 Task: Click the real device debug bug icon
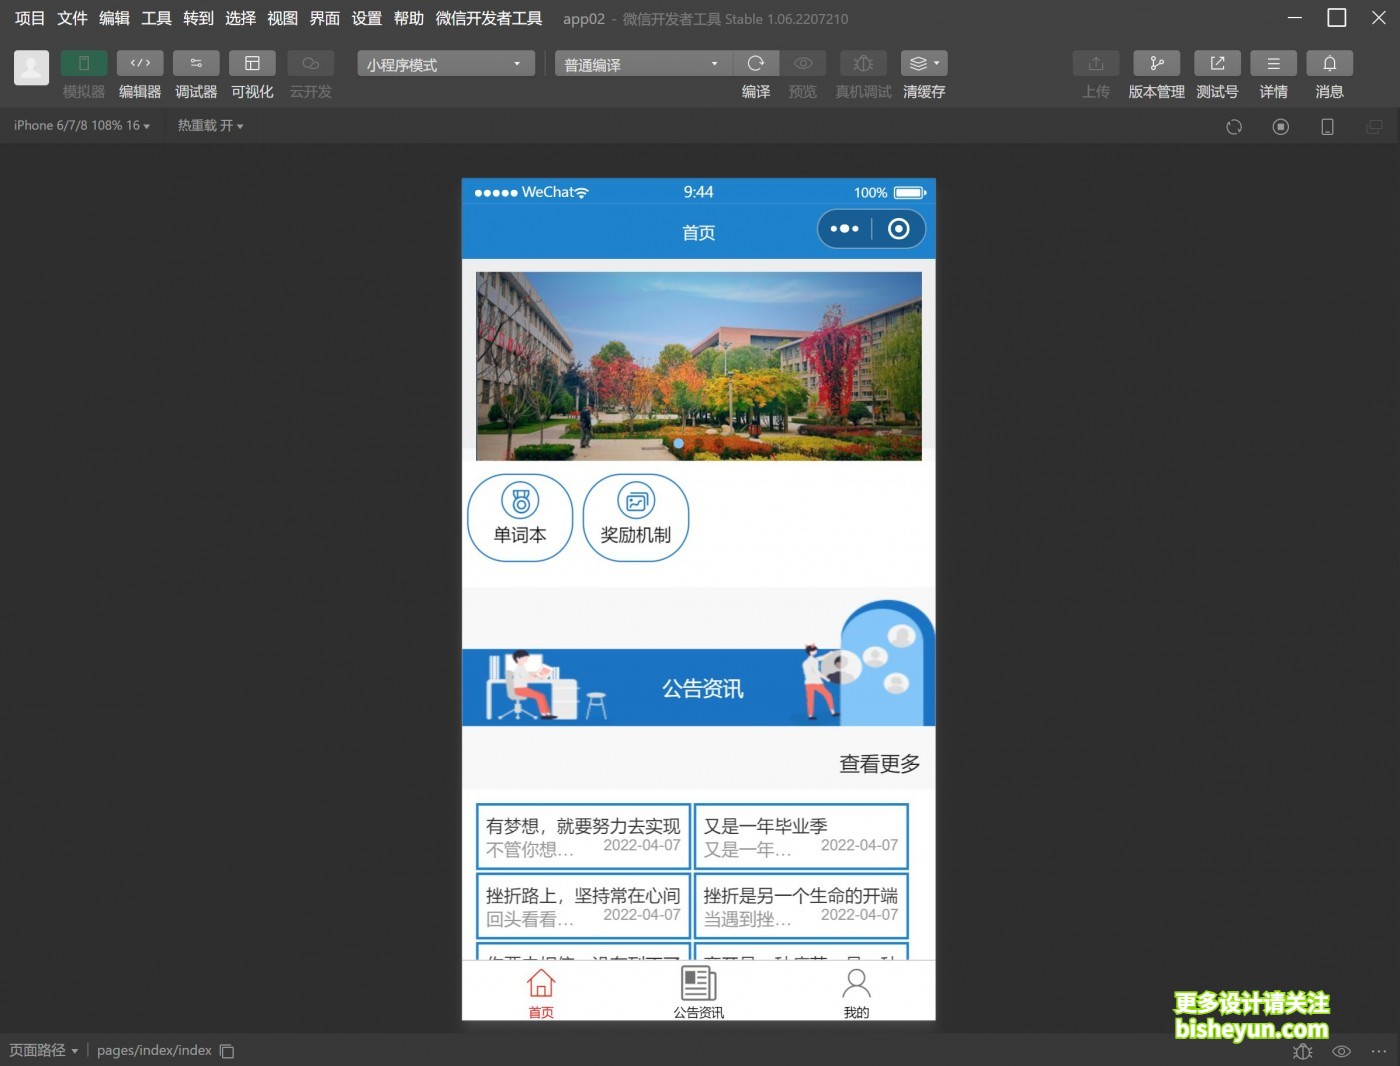(x=863, y=63)
